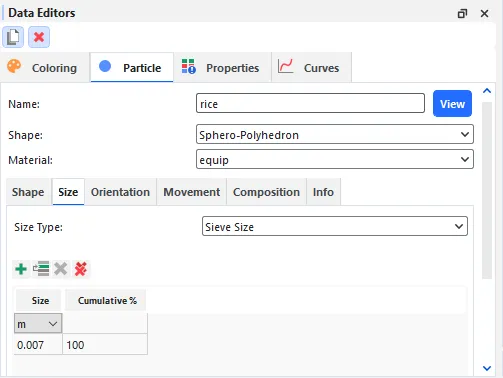Image resolution: width=503 pixels, height=378 pixels.
Task: Click the gray X remove row icon
Action: point(61,269)
